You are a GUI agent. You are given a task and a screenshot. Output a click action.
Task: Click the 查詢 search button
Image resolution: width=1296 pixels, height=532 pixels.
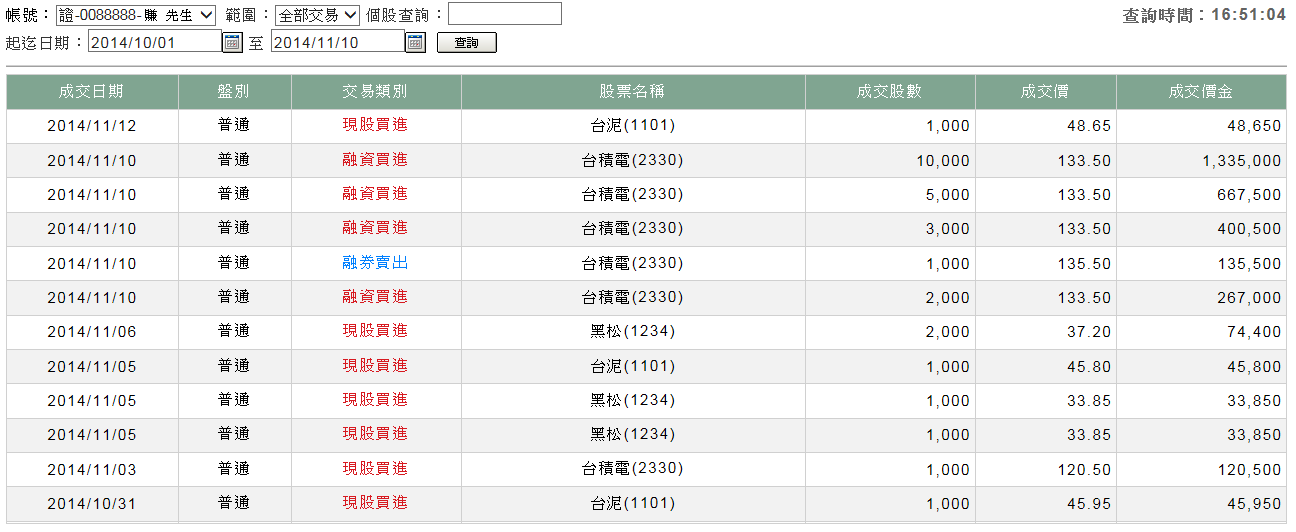[466, 43]
